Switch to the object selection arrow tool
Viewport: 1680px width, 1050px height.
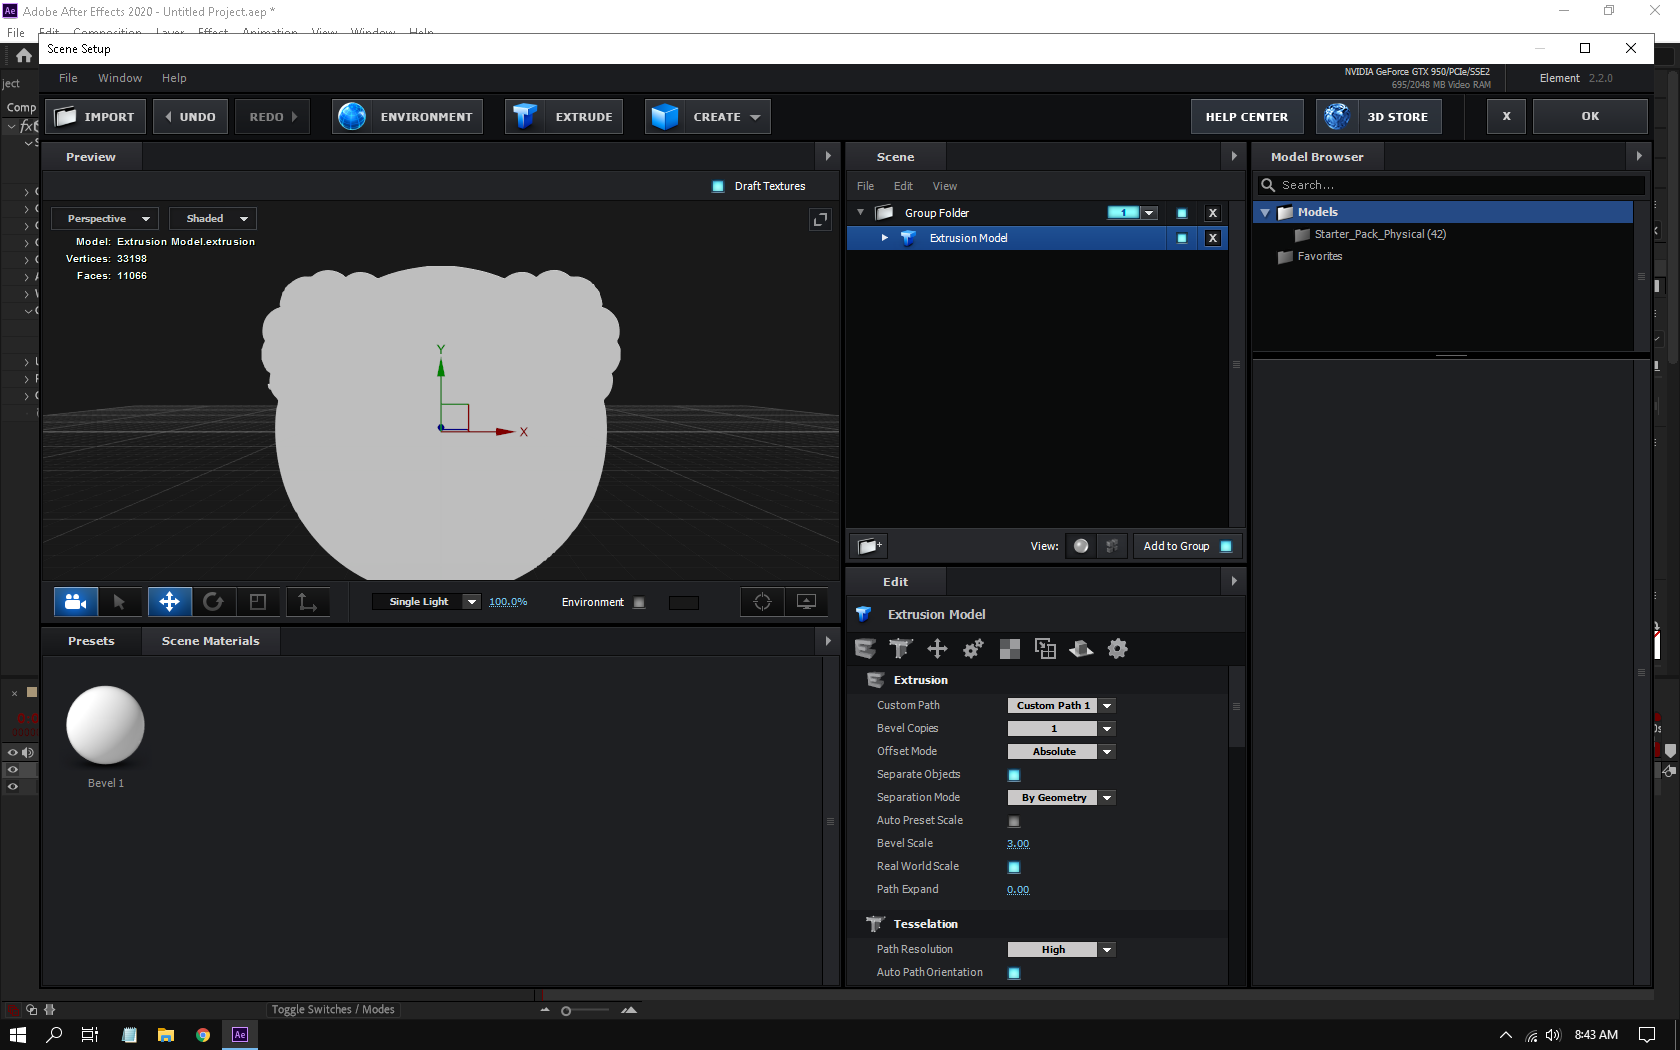pyautogui.click(x=121, y=601)
